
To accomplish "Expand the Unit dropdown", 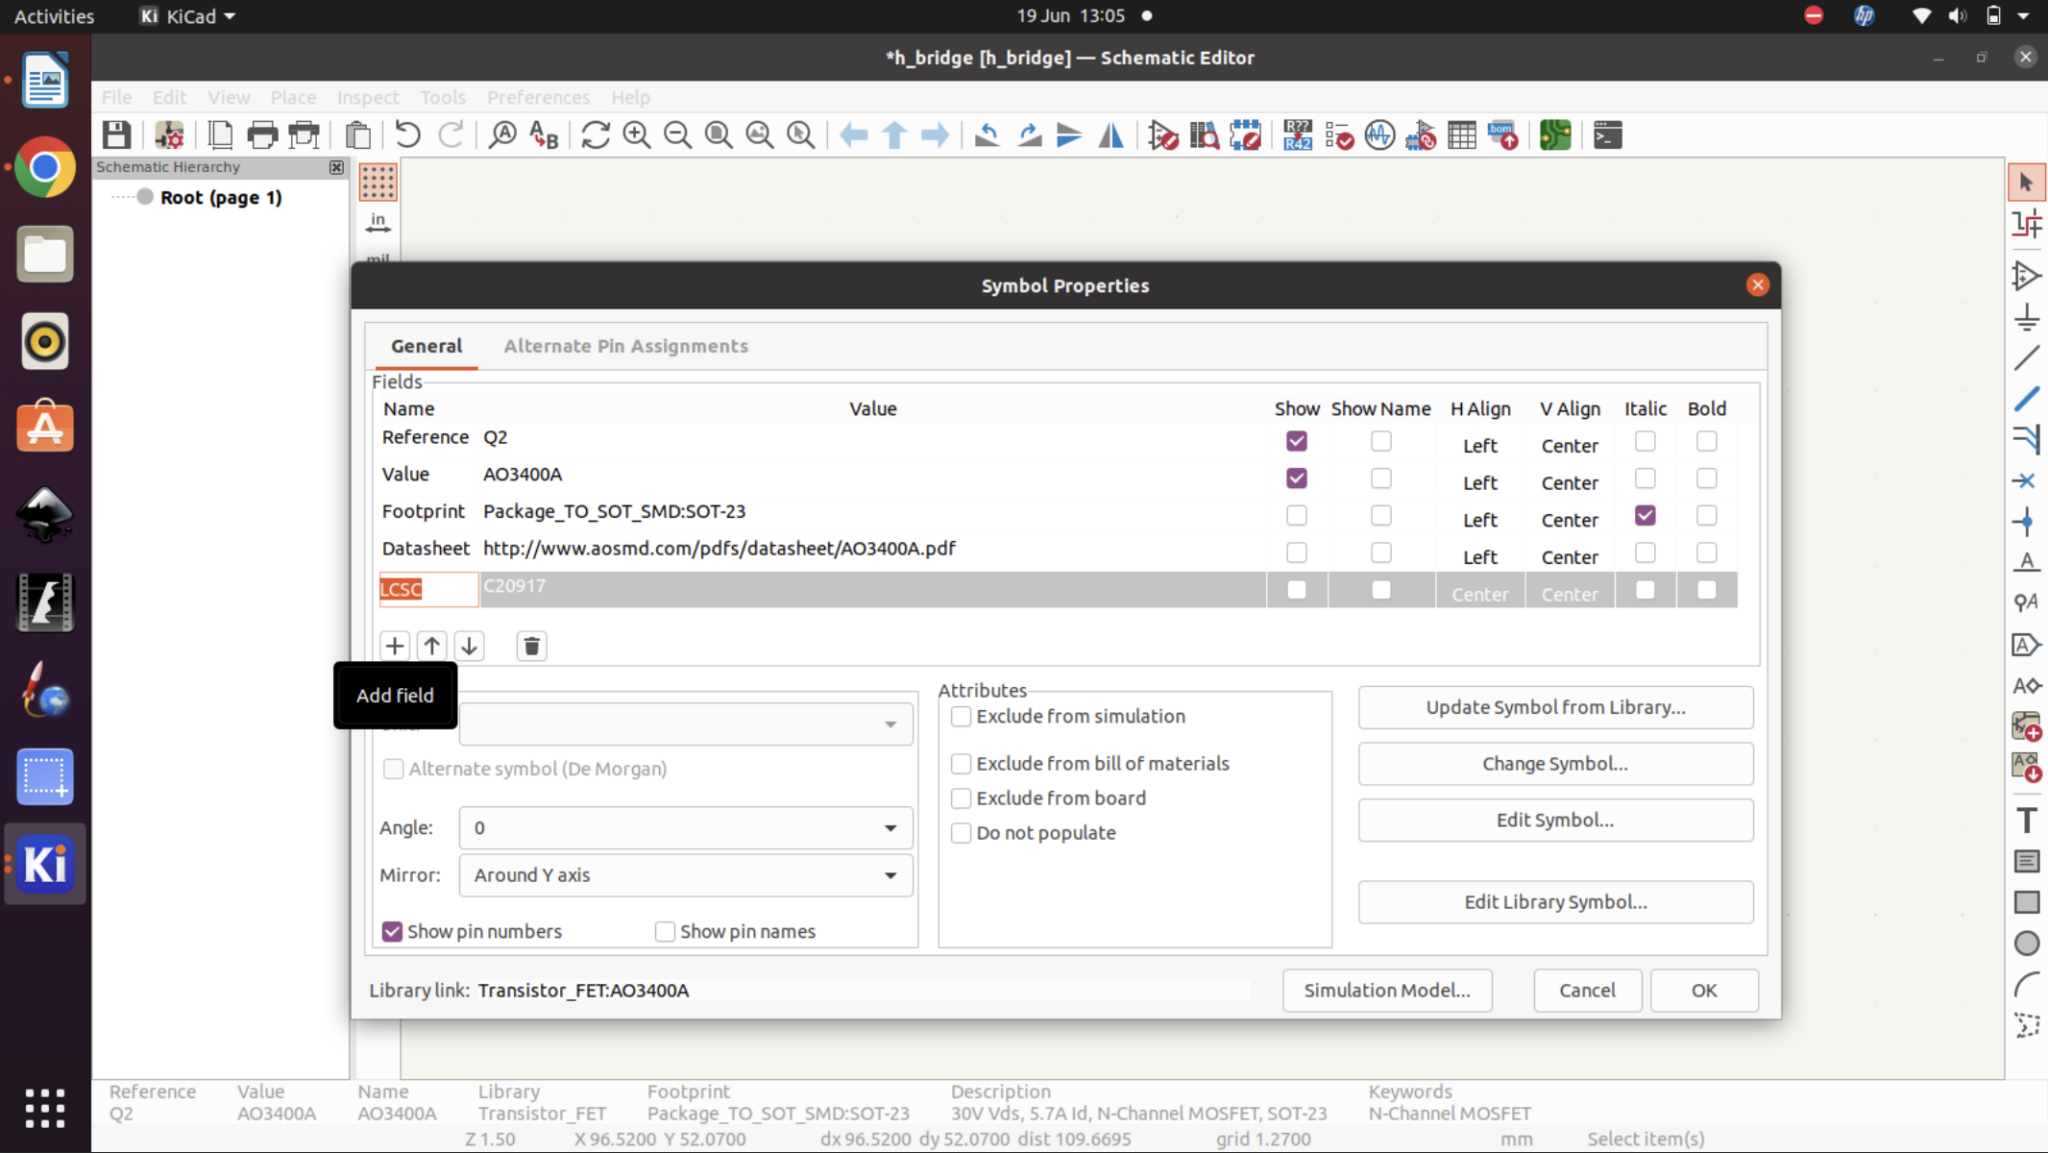I will pos(686,724).
